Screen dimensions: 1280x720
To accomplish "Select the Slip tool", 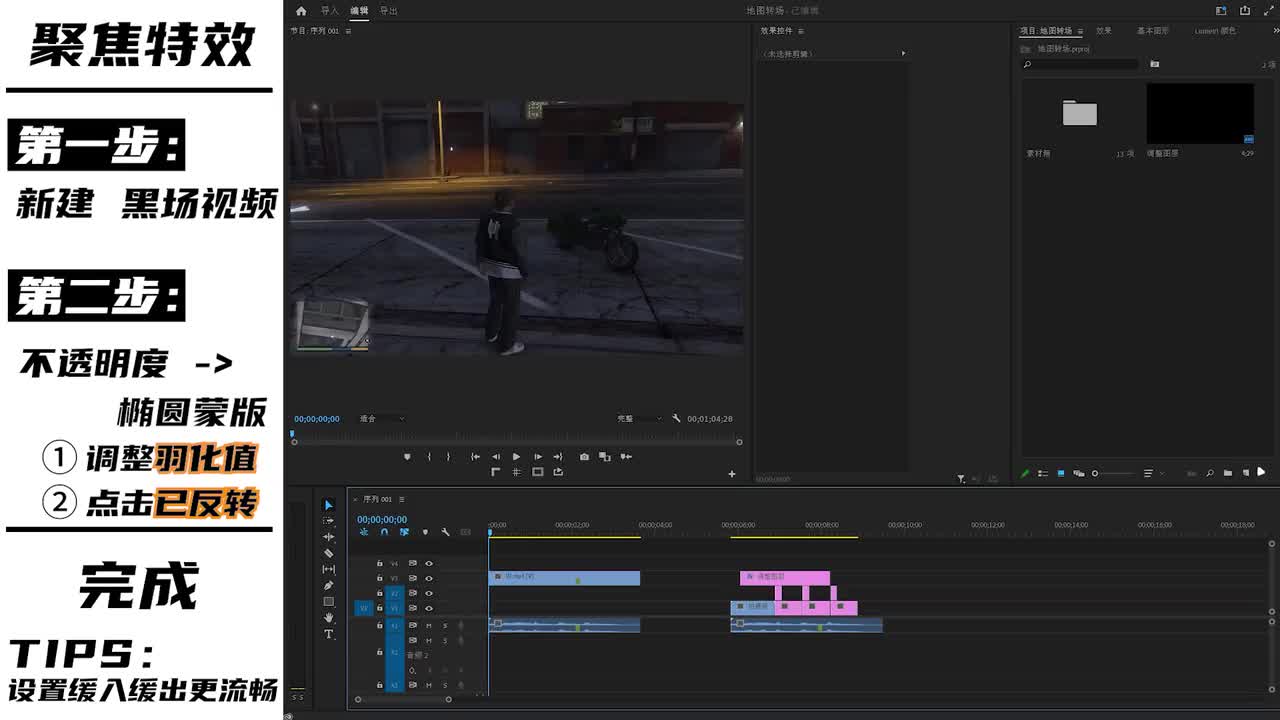I will point(328,569).
